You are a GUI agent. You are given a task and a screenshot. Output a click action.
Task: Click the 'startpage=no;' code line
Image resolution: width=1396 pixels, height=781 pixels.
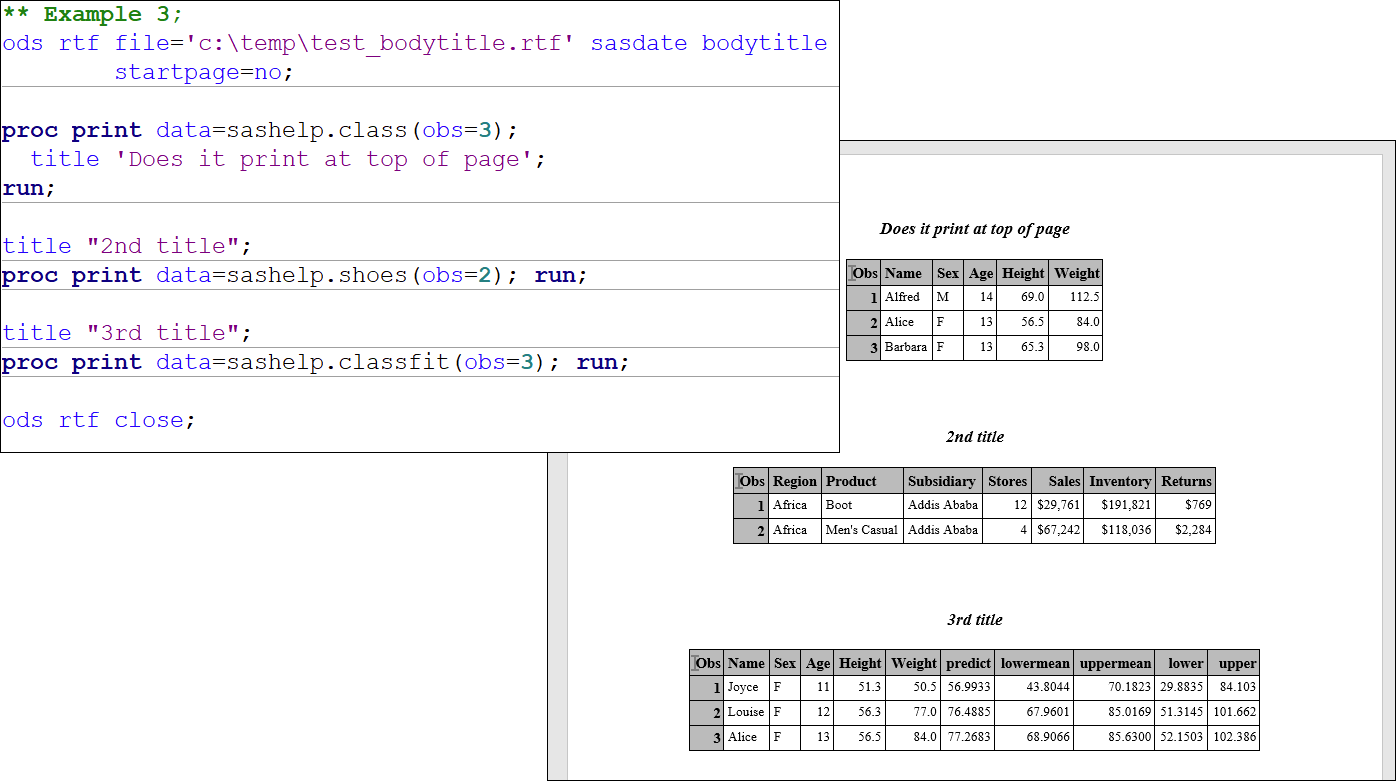(205, 72)
